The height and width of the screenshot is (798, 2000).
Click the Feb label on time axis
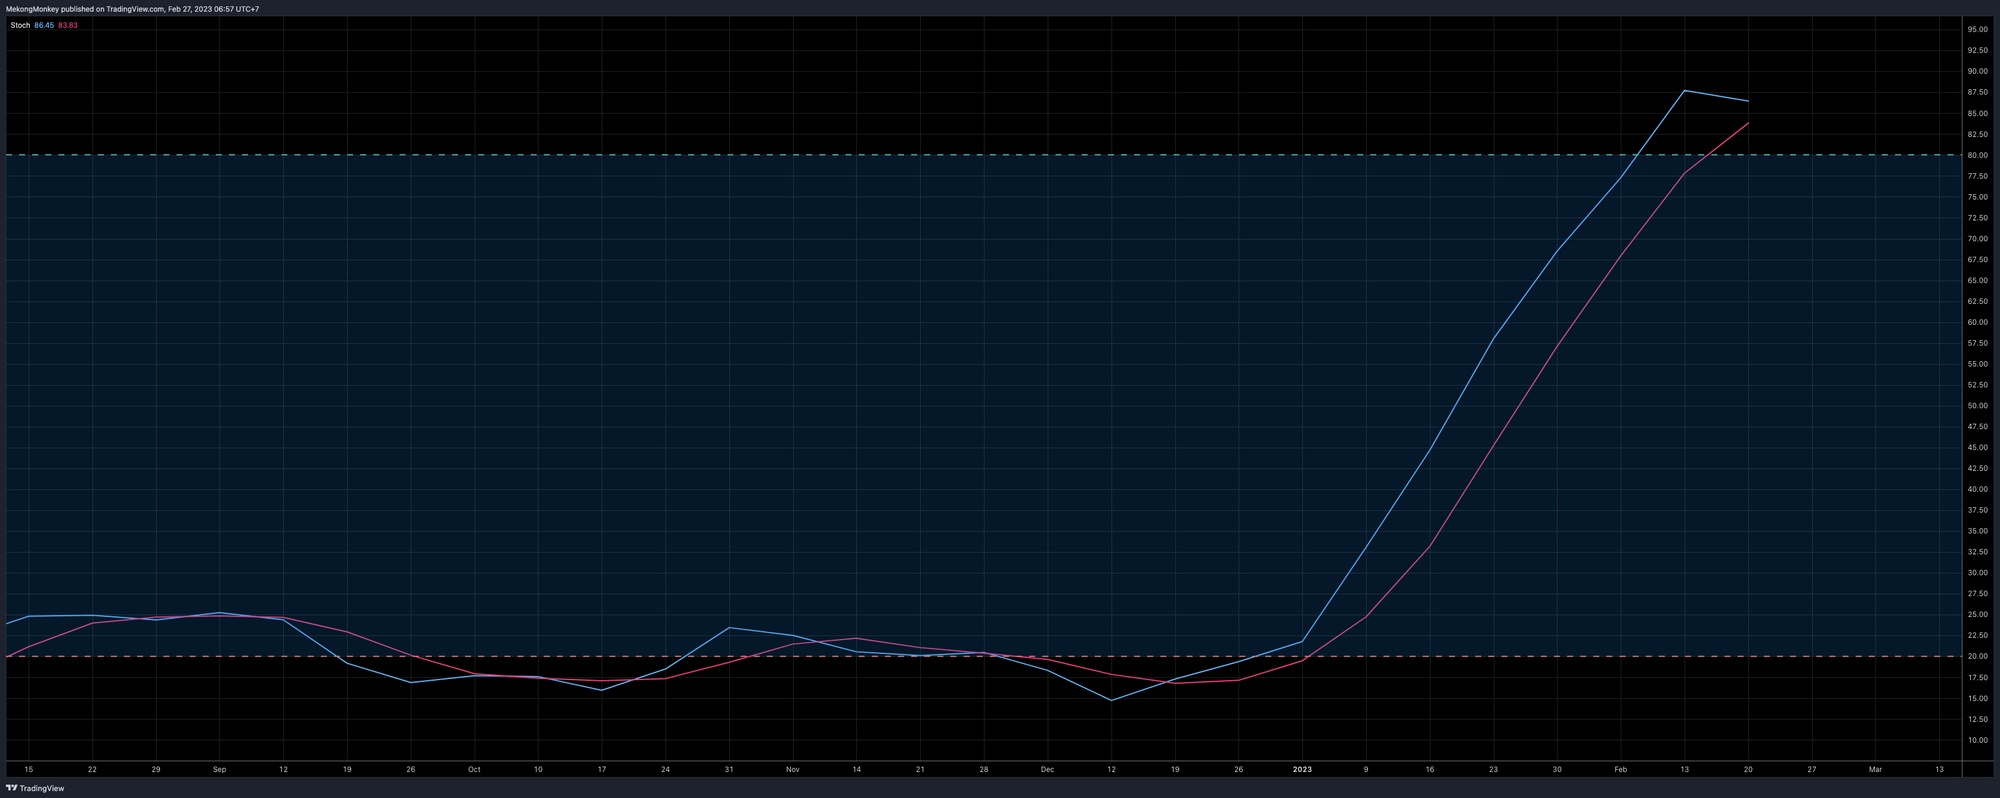pyautogui.click(x=1621, y=770)
